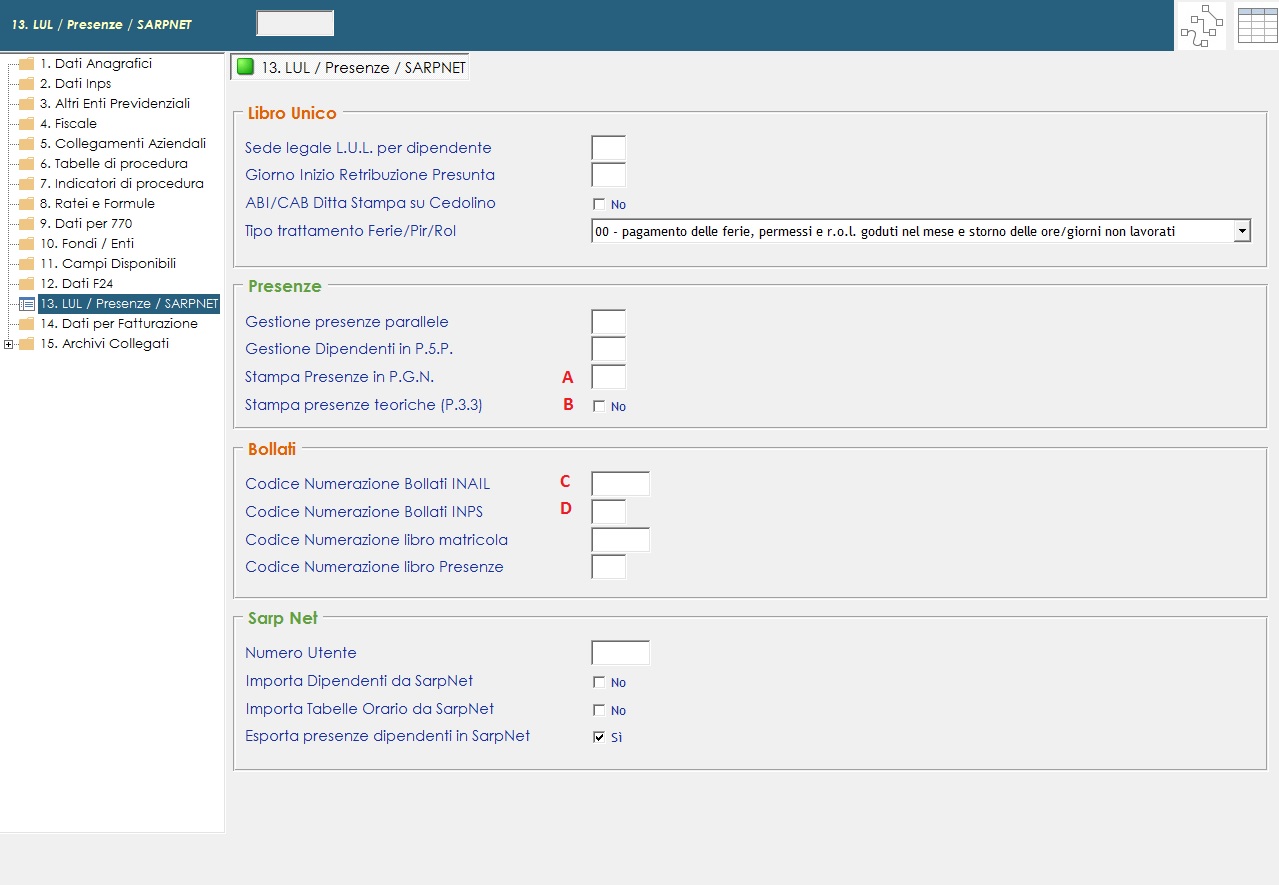Expand the 15. Archivi Collegati tree node
Viewport: 1279px width, 885px height.
[9, 344]
